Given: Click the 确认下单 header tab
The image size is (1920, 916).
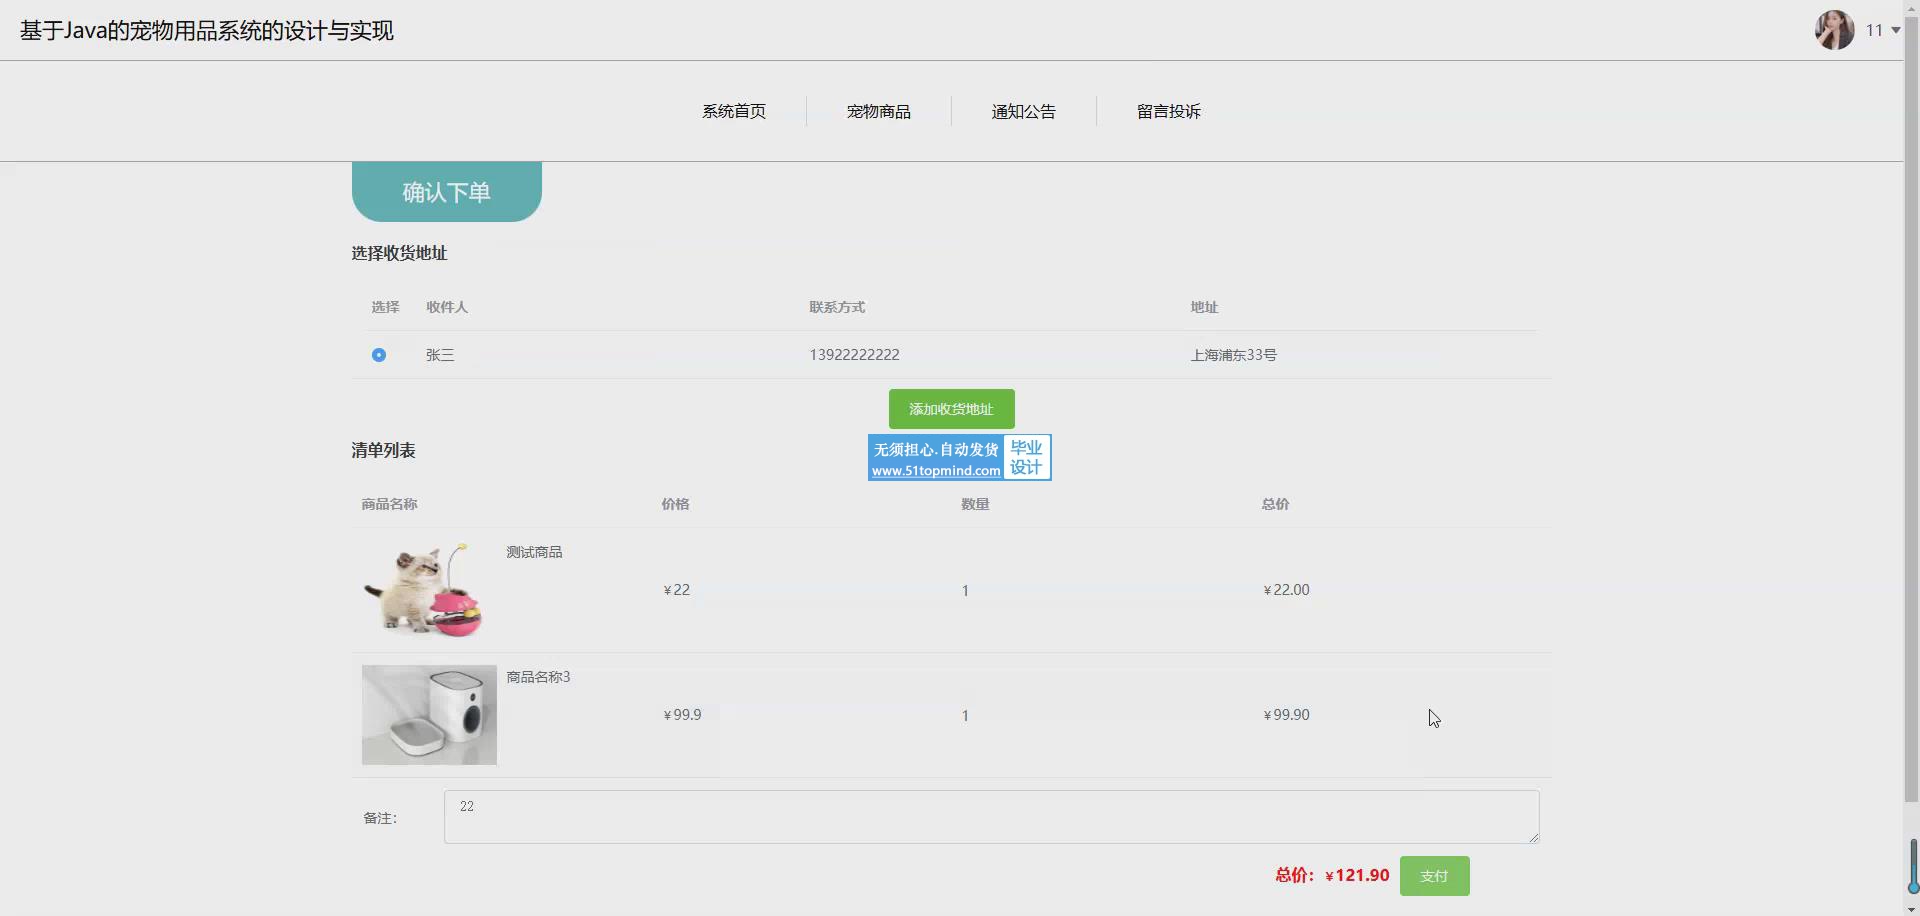Looking at the screenshot, I should [446, 192].
